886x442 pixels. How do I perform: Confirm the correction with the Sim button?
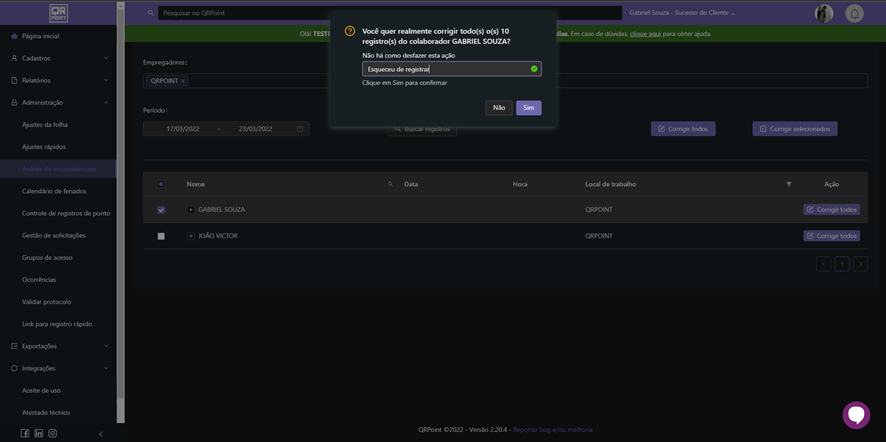528,108
